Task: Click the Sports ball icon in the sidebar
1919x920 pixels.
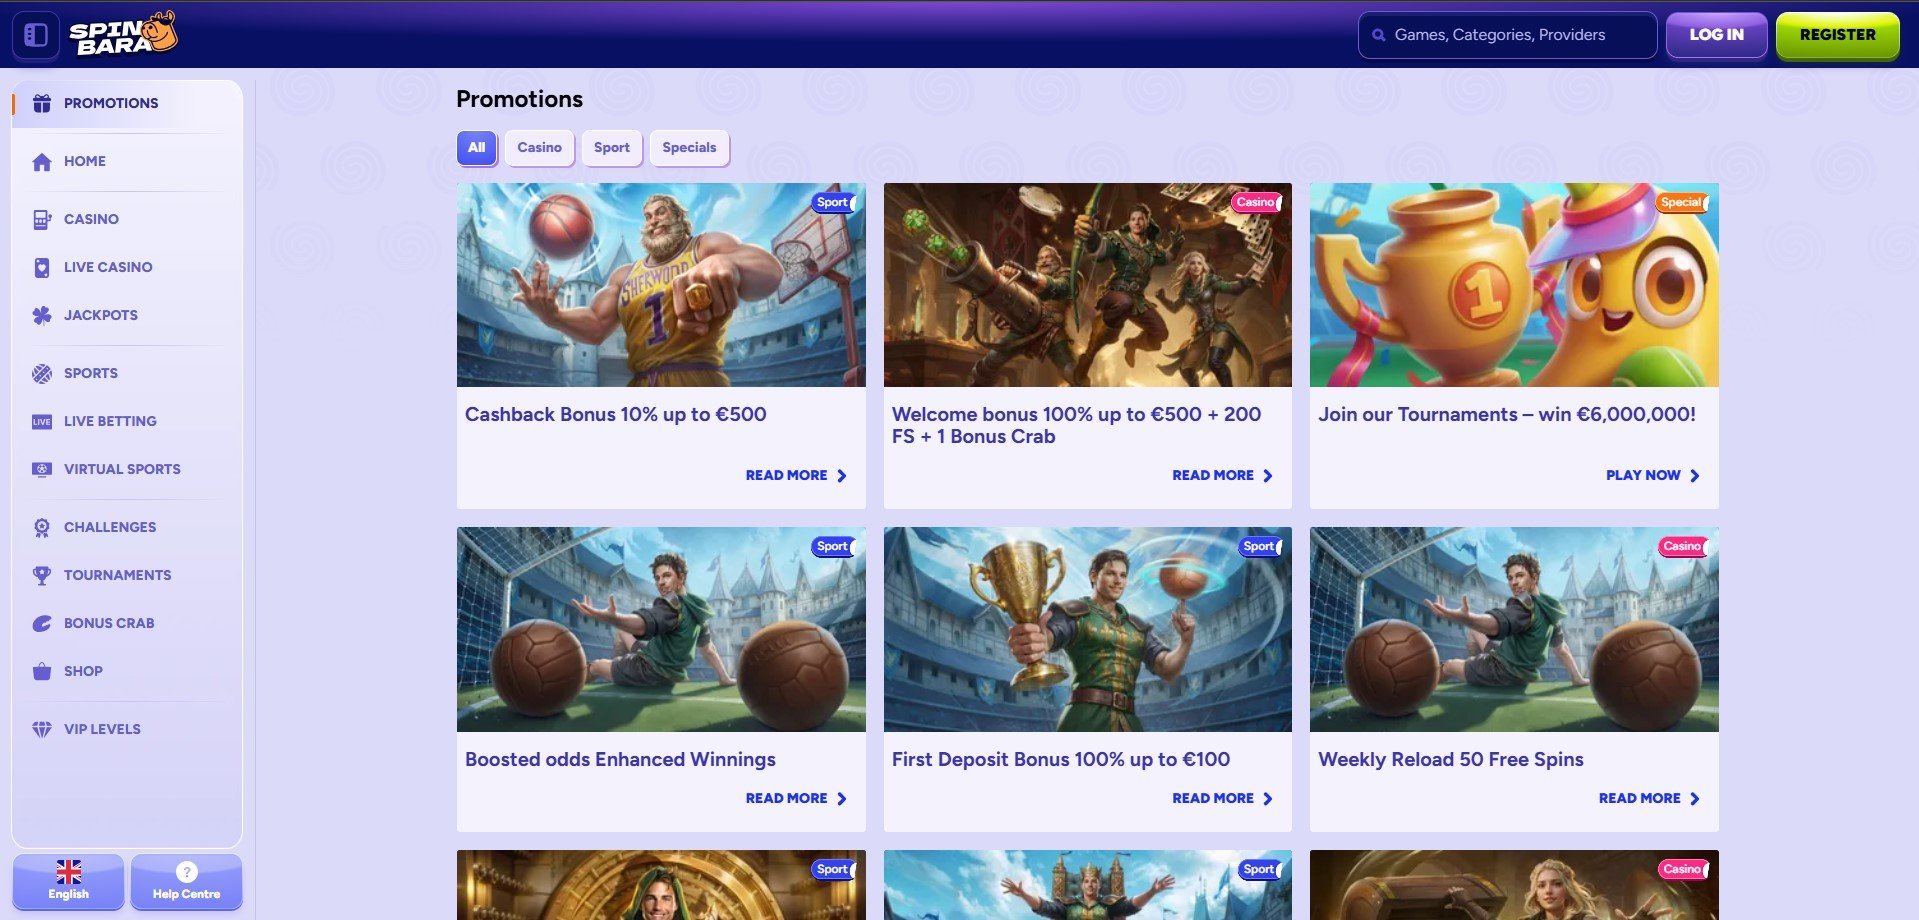Action: click(42, 373)
